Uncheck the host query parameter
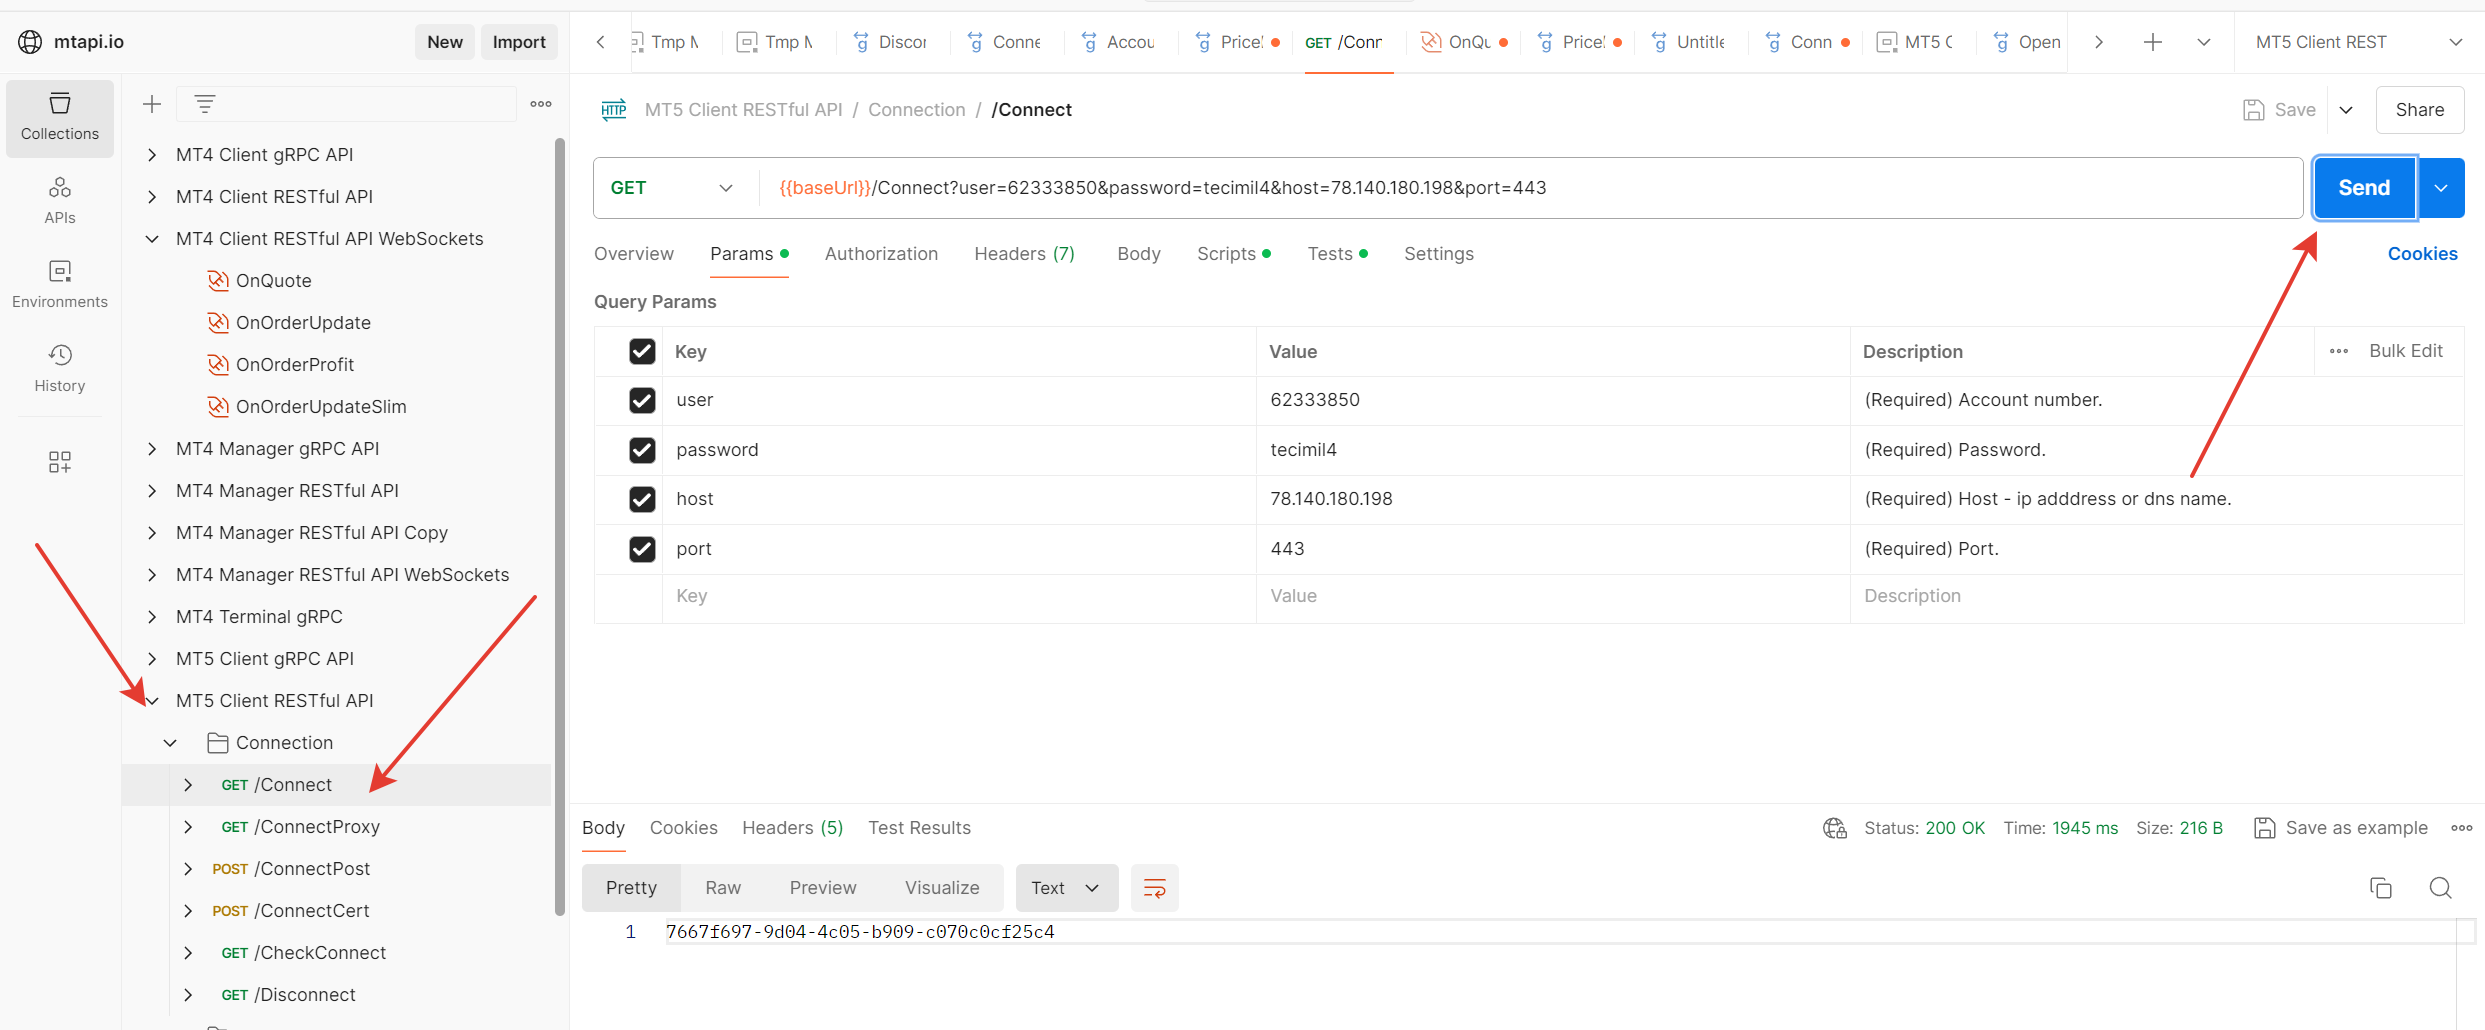This screenshot has height=1030, width=2485. pos(642,499)
